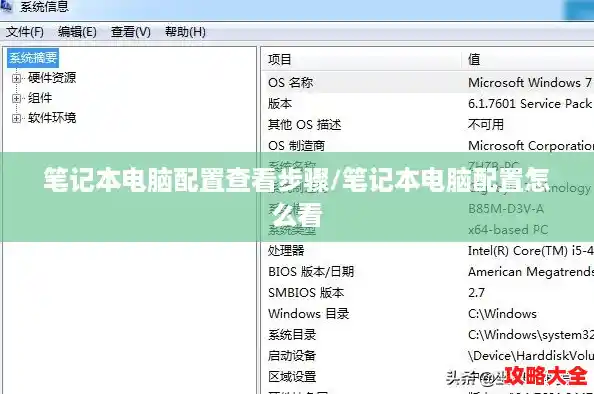Select the 启动设备 row label
The height and width of the screenshot is (394, 594).
coord(292,356)
